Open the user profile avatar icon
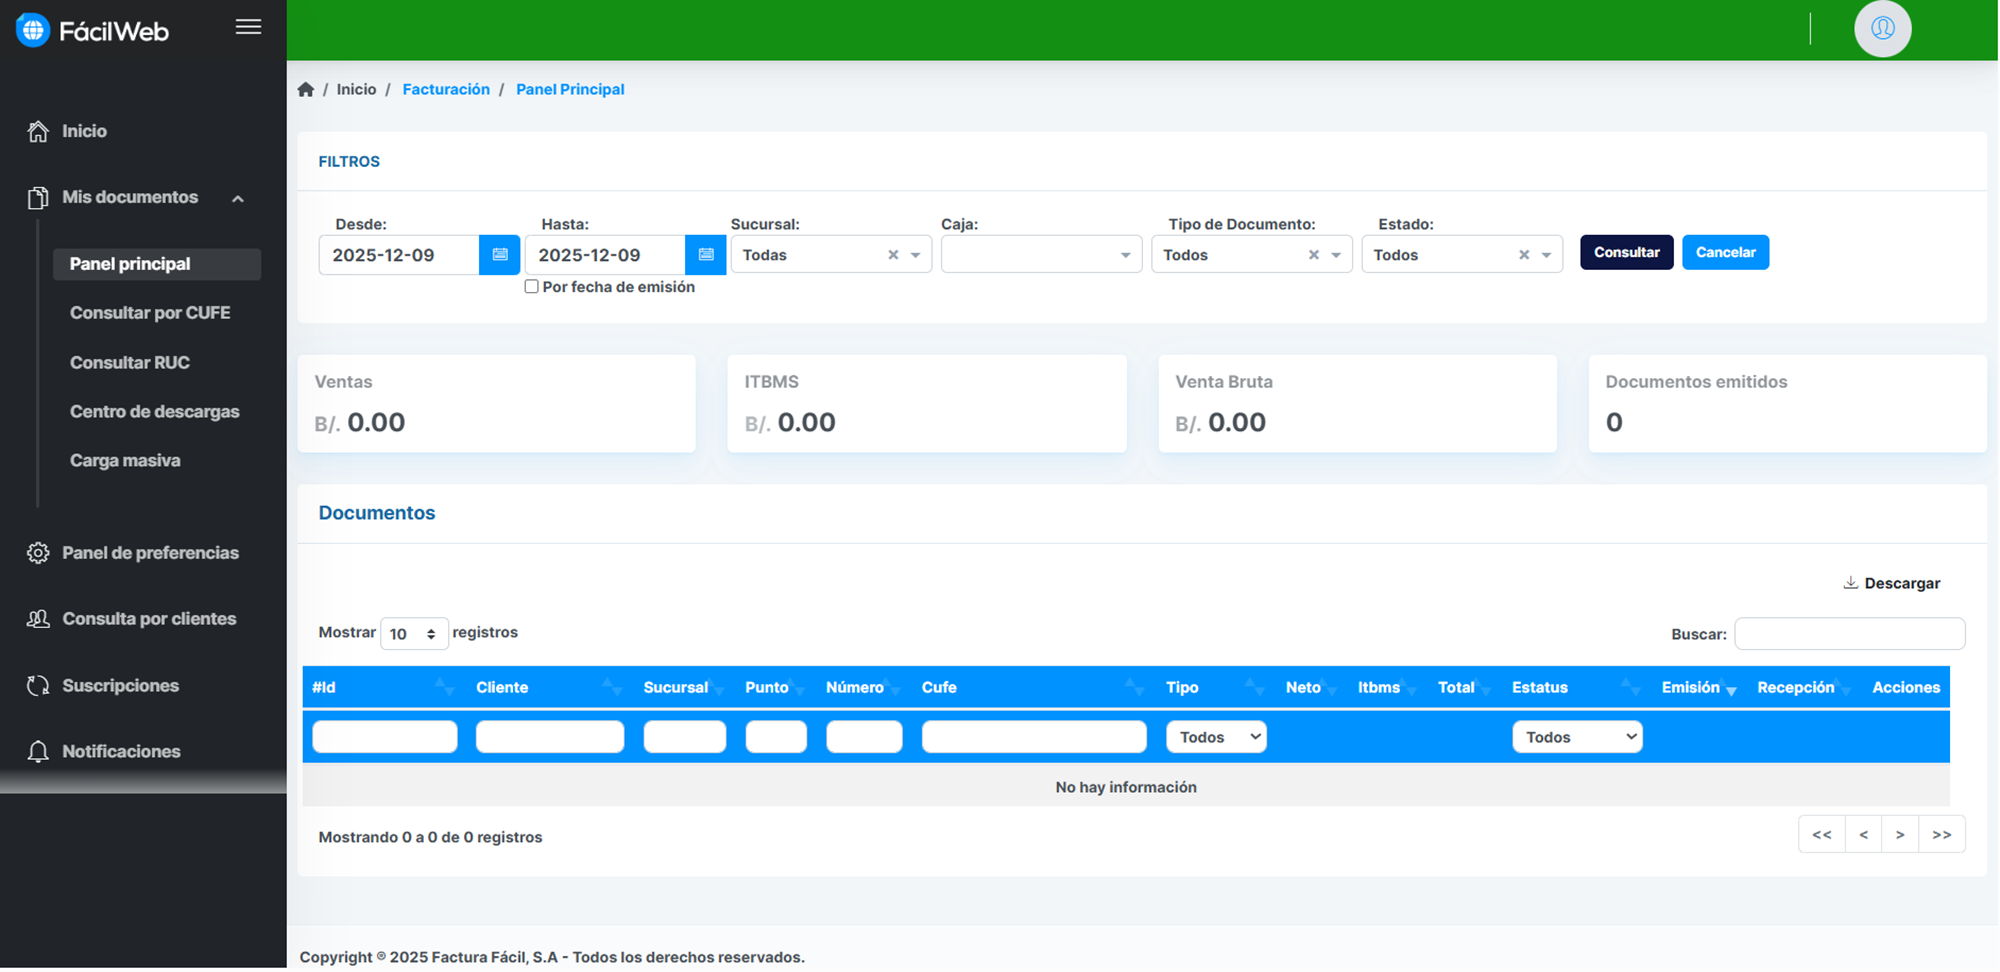This screenshot has height=972, width=2000. click(1882, 29)
